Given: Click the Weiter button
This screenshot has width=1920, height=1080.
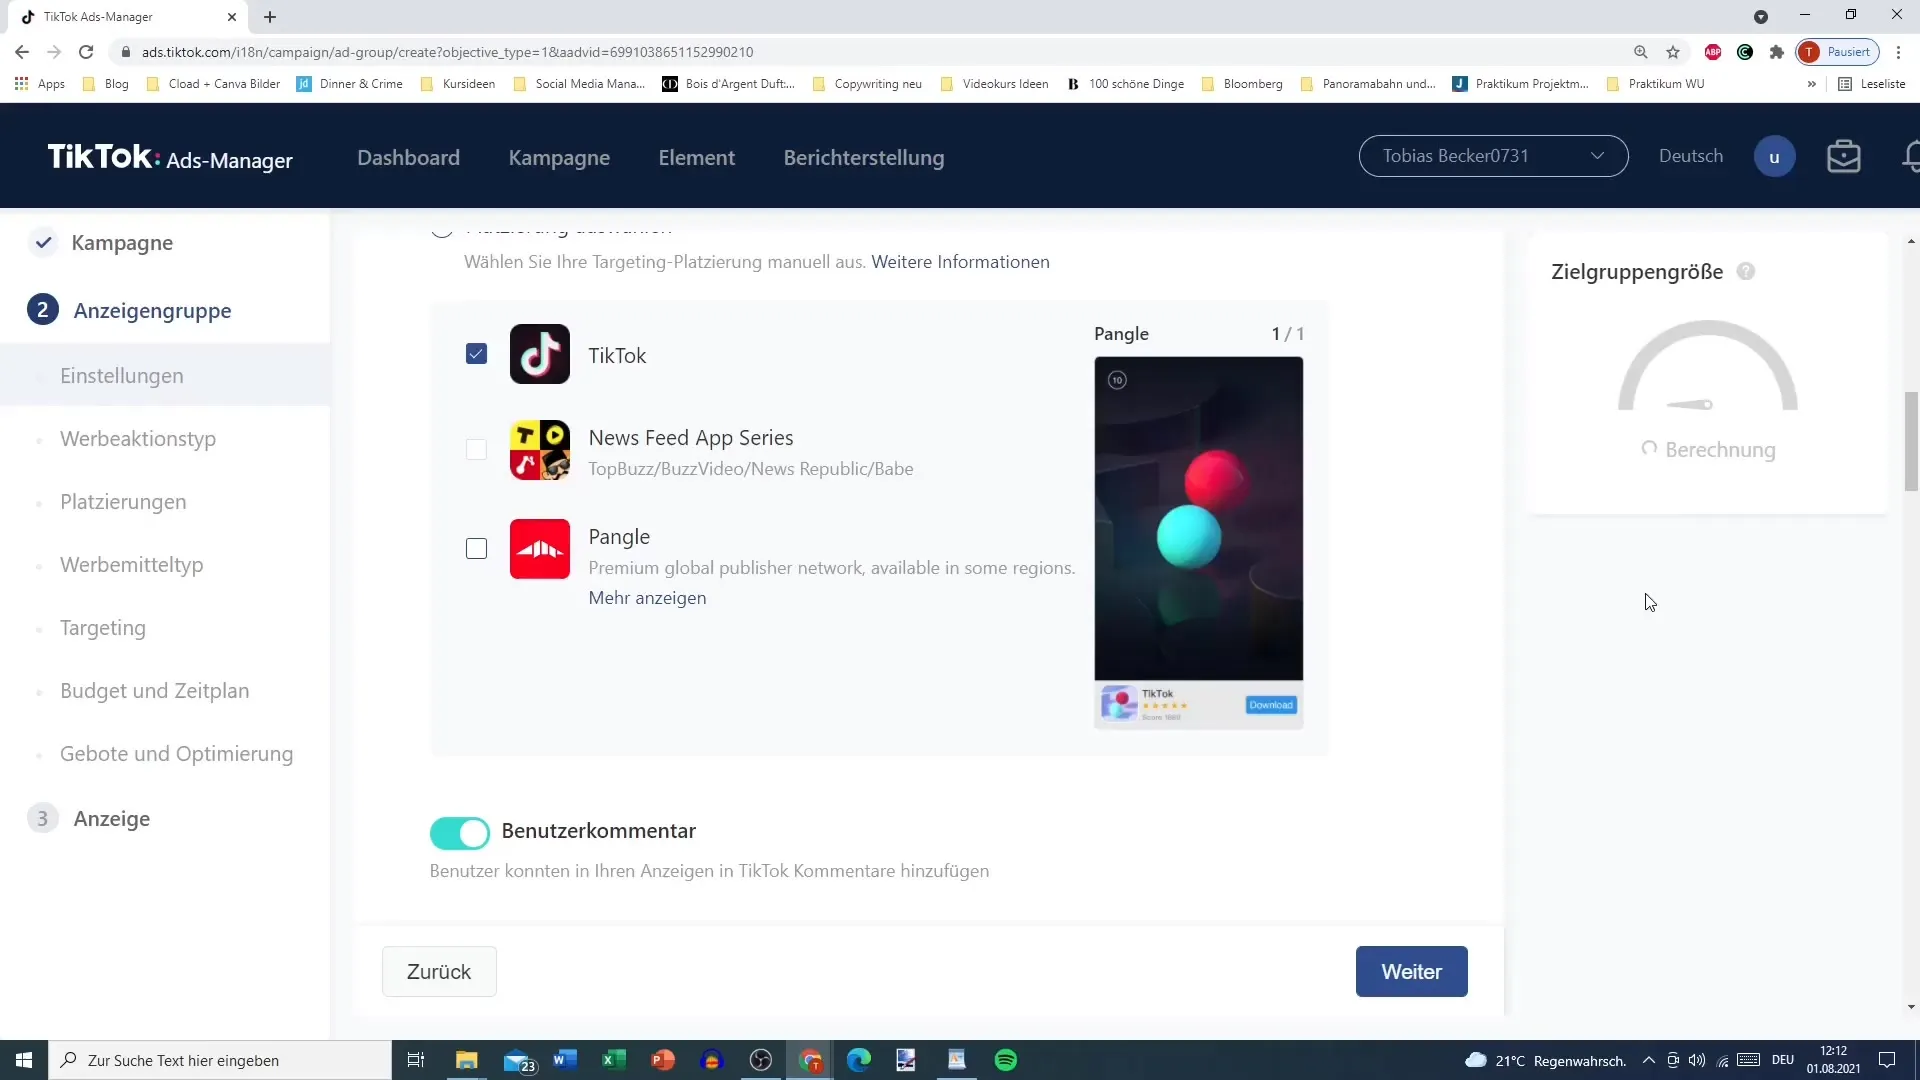Looking at the screenshot, I should click(1411, 972).
